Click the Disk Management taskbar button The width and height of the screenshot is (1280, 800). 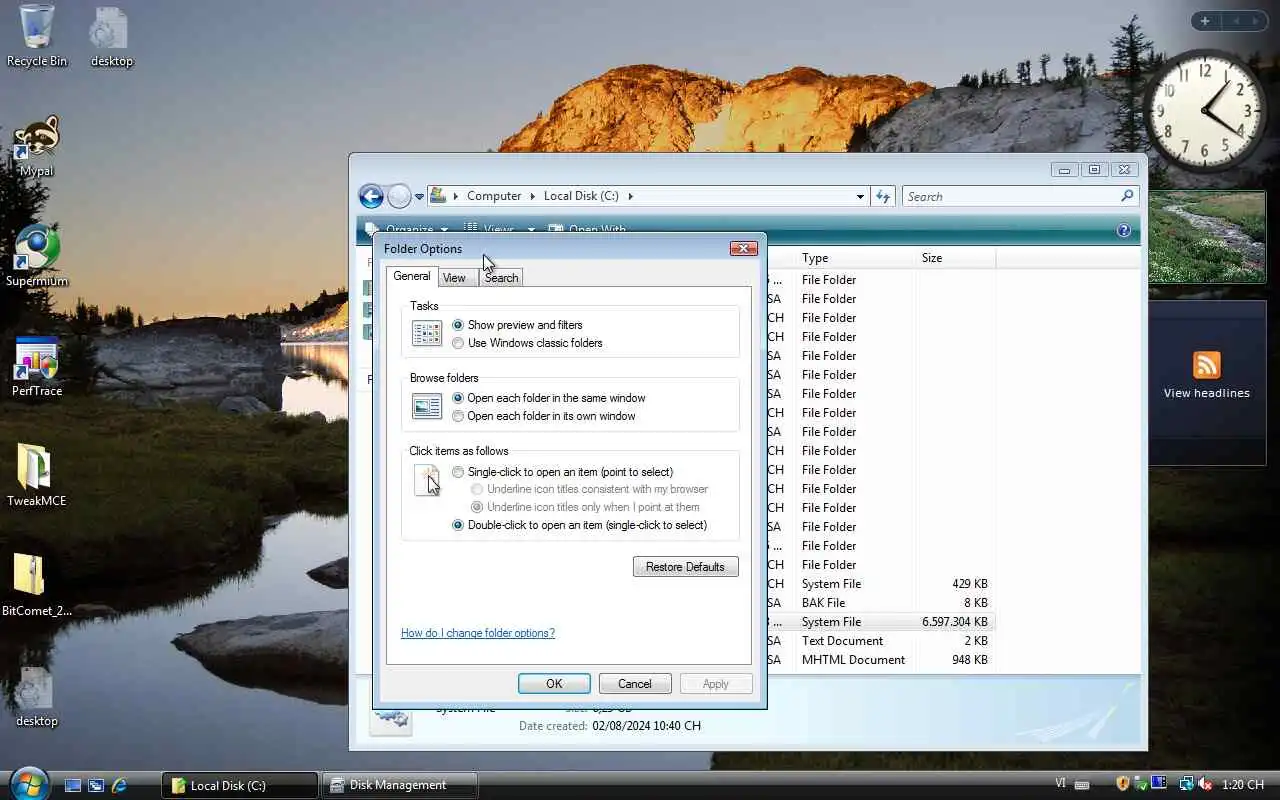click(x=399, y=785)
